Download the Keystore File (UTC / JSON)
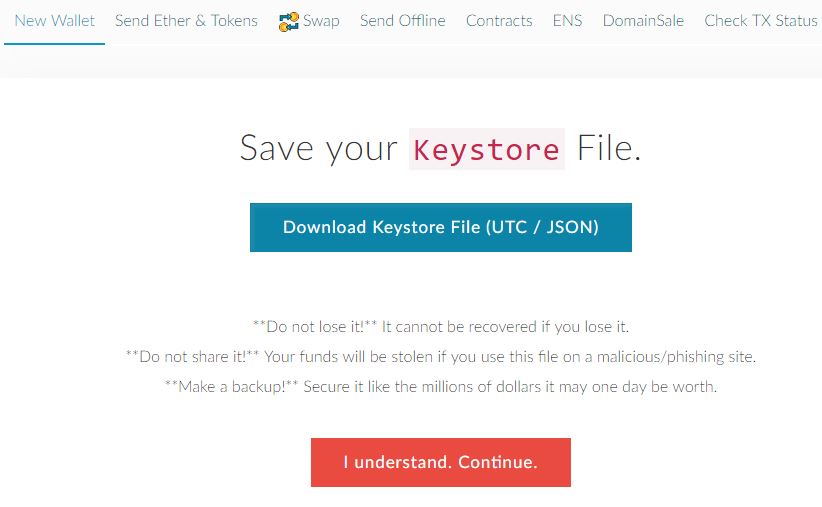The image size is (822, 507). (x=440, y=227)
